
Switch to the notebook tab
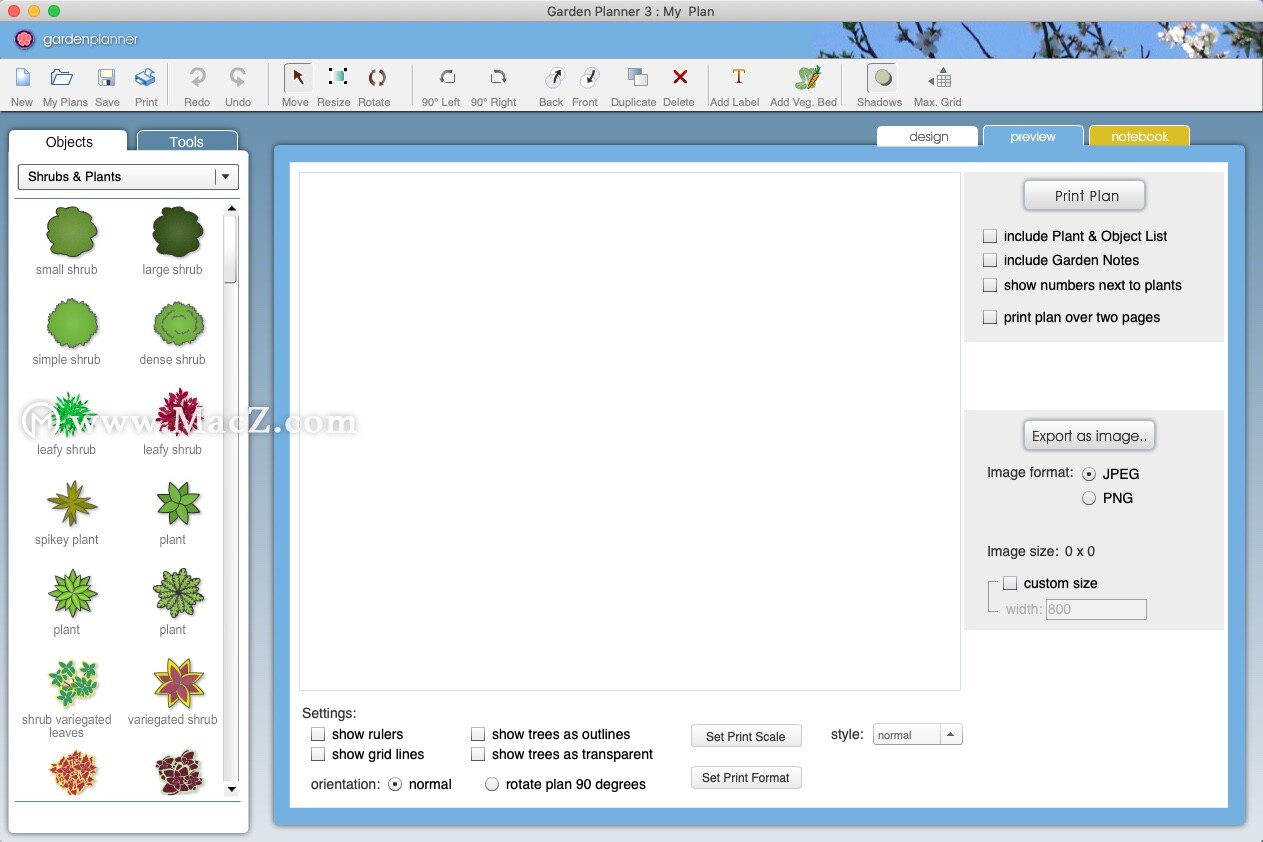[x=1139, y=135]
